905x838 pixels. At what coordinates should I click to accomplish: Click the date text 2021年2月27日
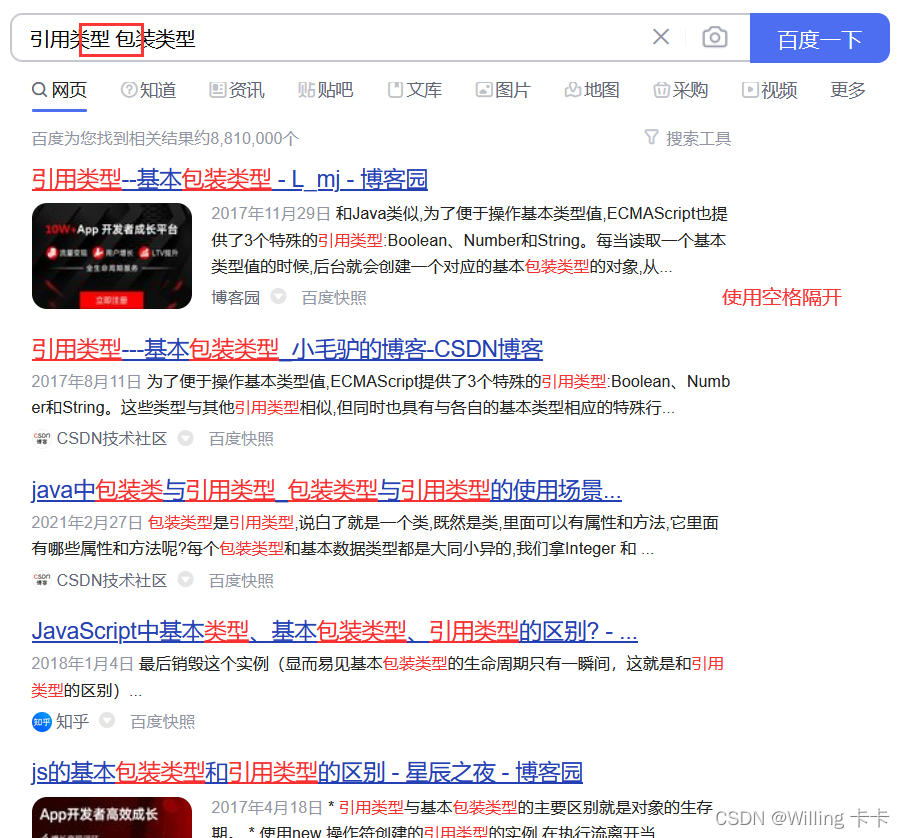[x=87, y=522]
